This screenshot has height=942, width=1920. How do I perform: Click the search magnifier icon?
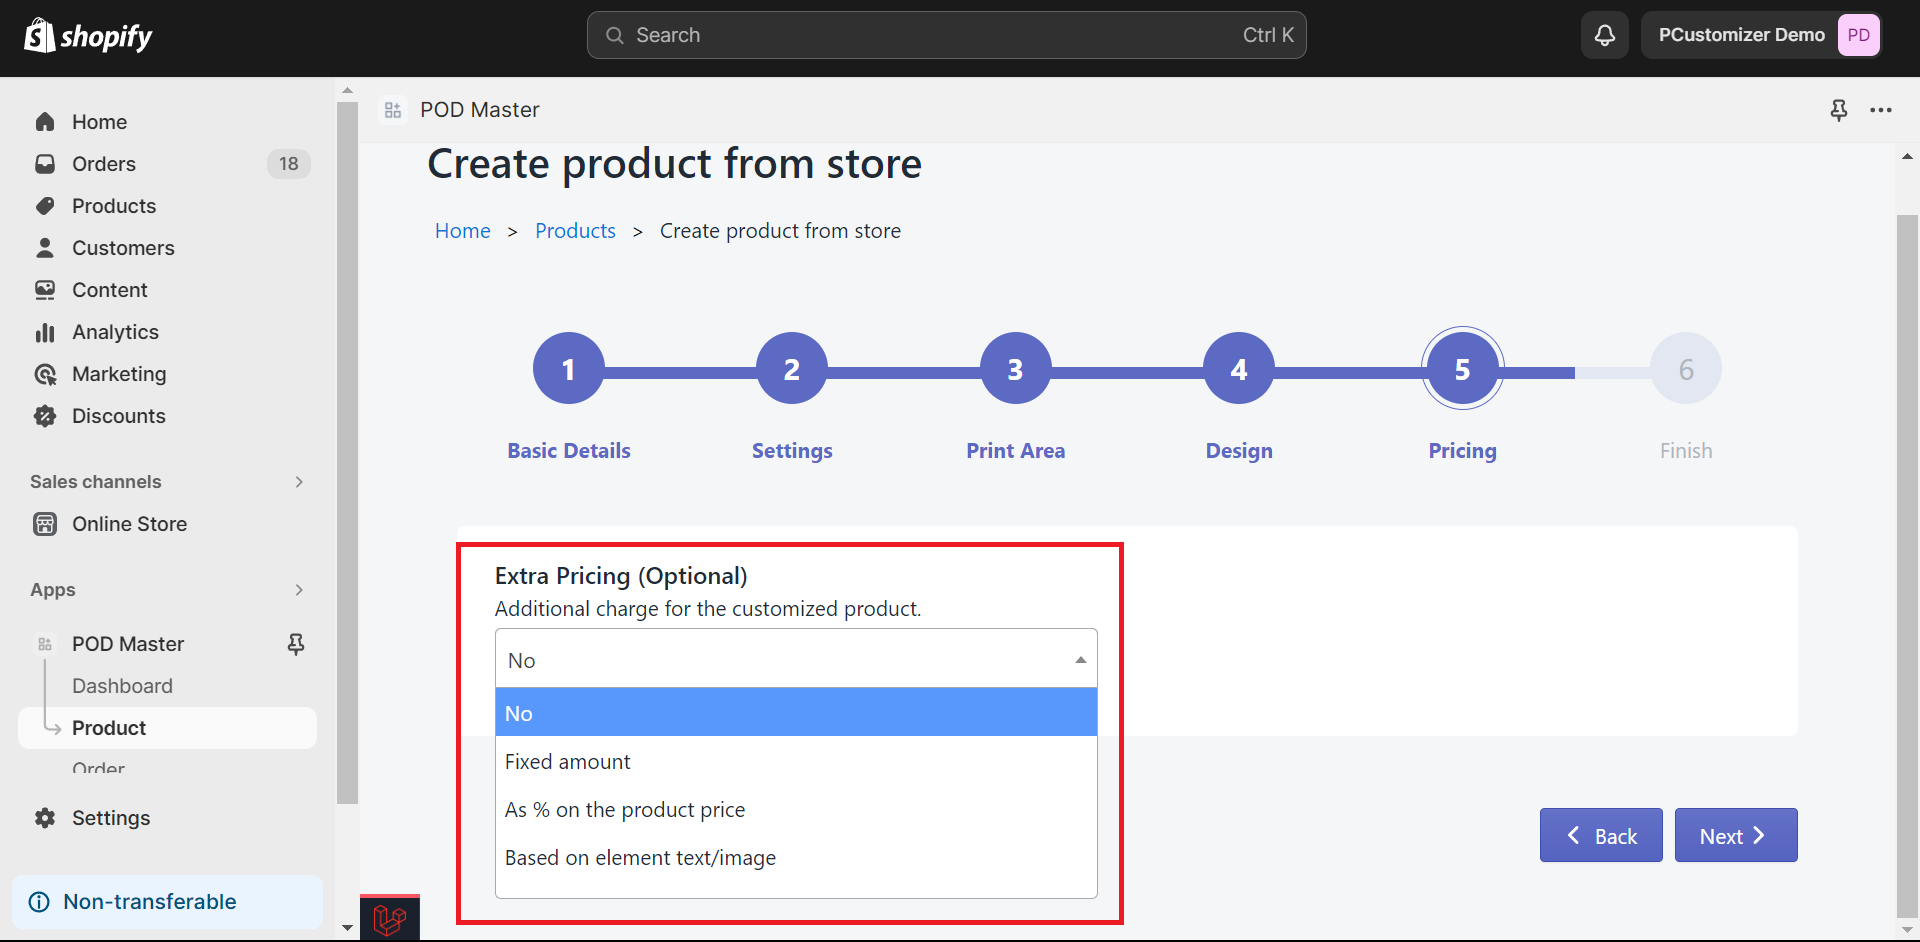[615, 35]
